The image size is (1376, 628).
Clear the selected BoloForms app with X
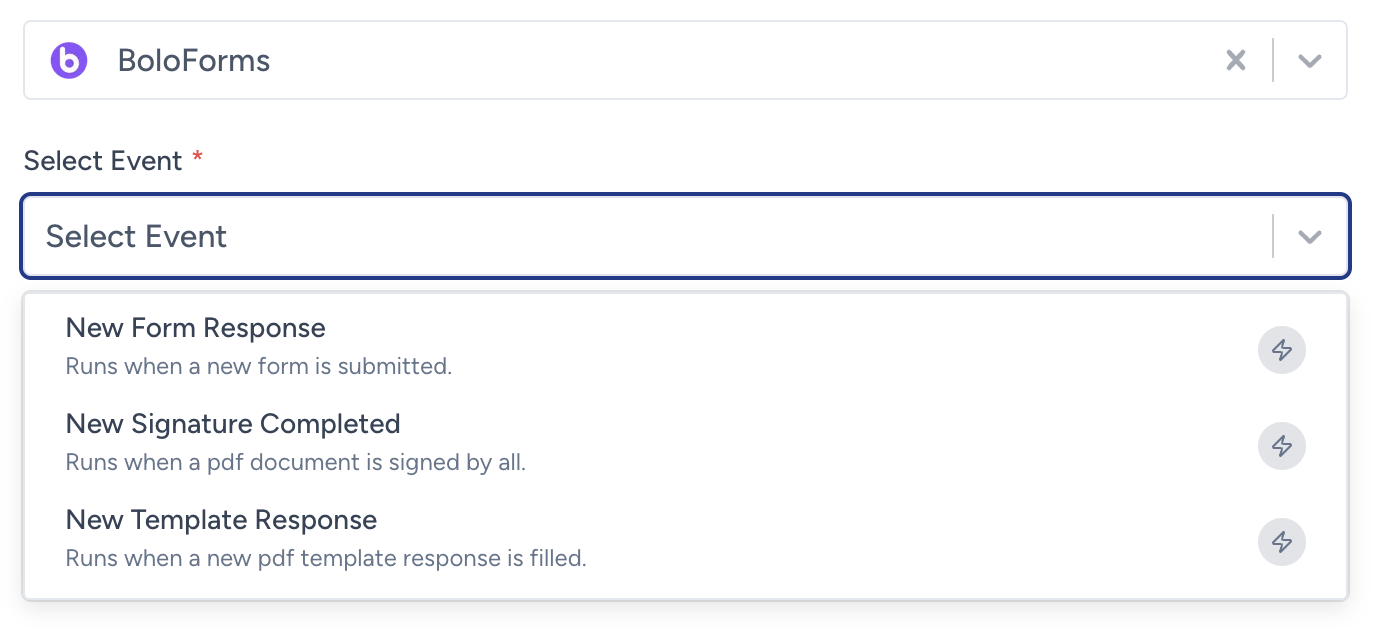click(x=1236, y=61)
